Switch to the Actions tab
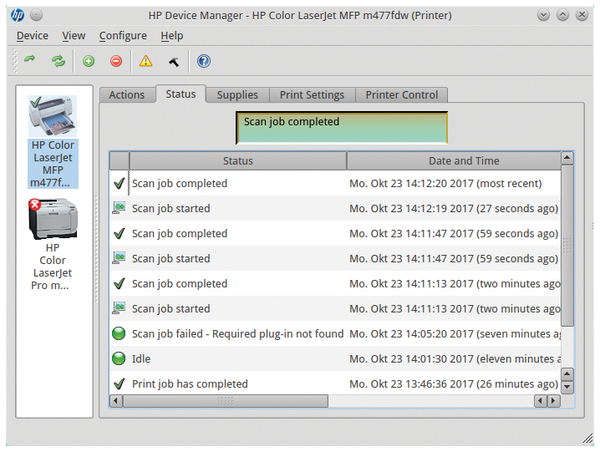The image size is (600, 452). [127, 95]
